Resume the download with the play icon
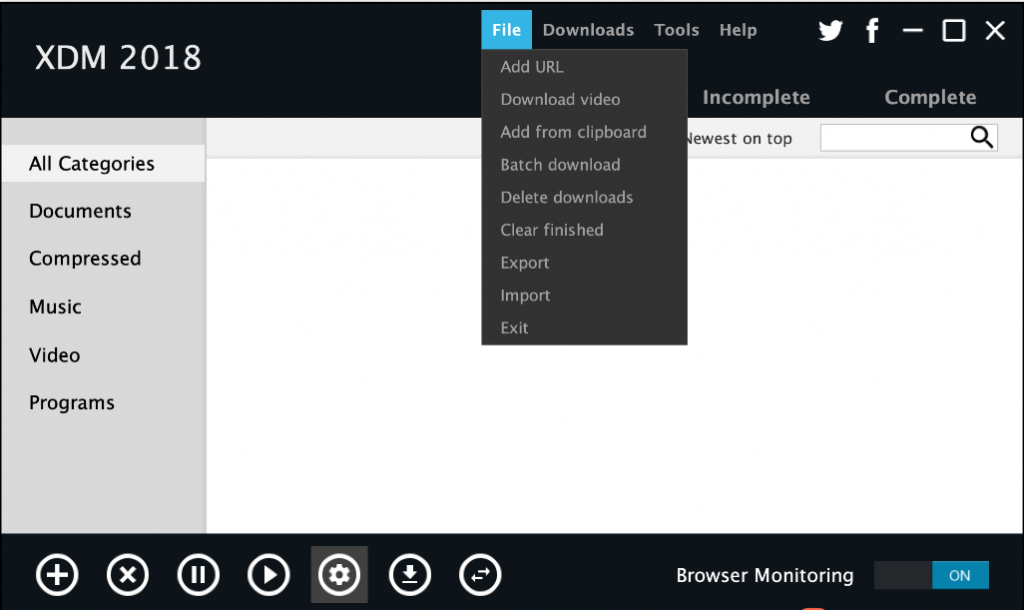 (x=269, y=575)
